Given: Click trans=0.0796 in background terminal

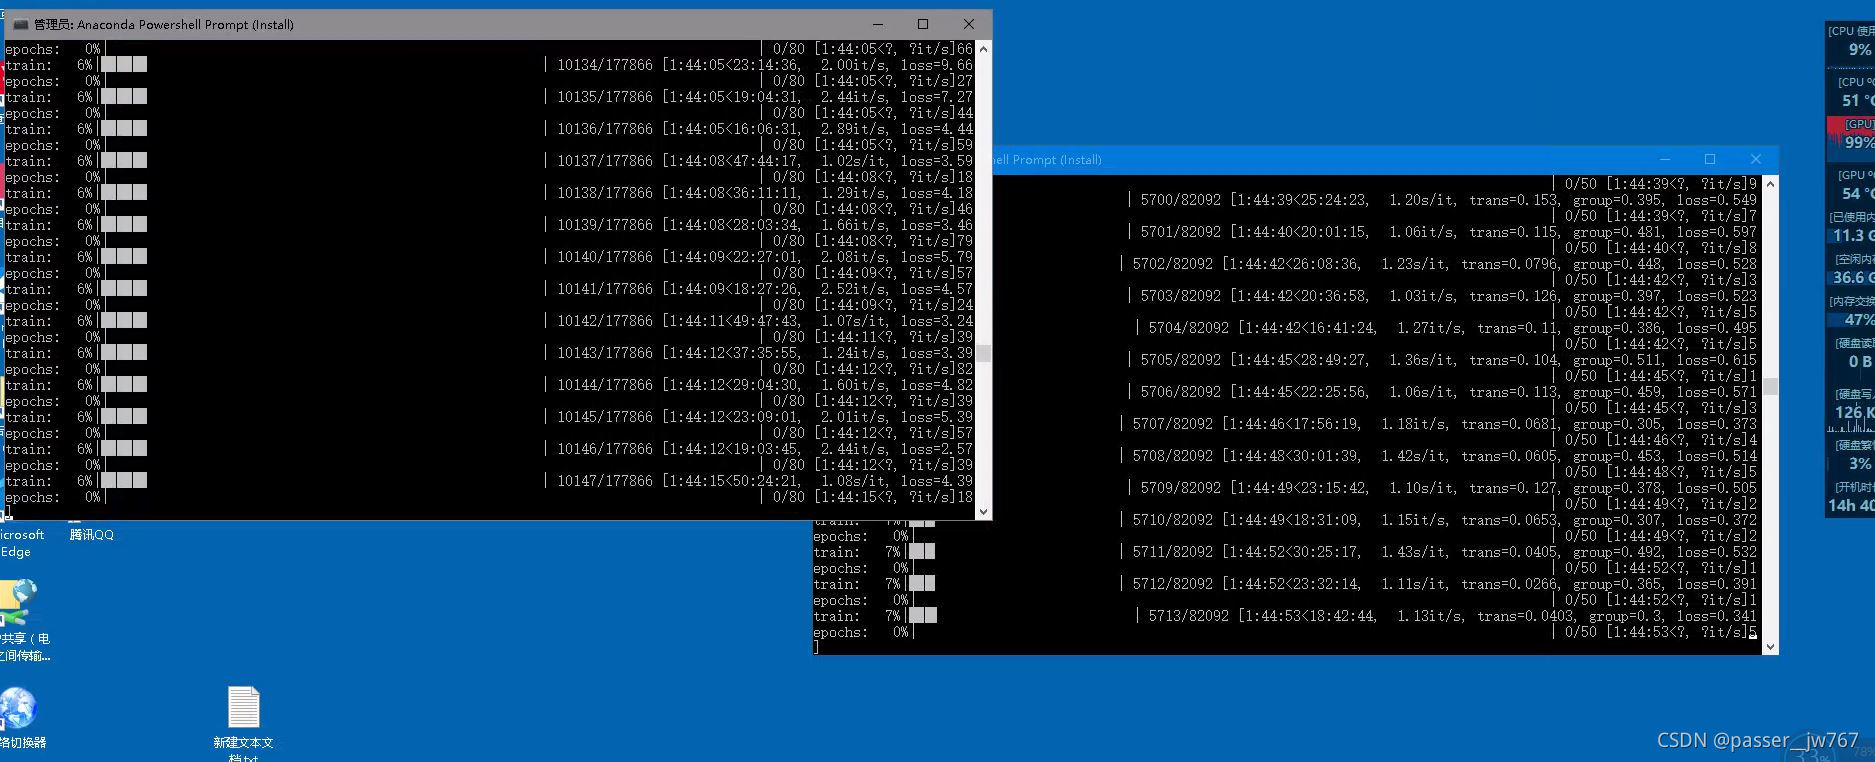Looking at the screenshot, I should tap(1509, 264).
